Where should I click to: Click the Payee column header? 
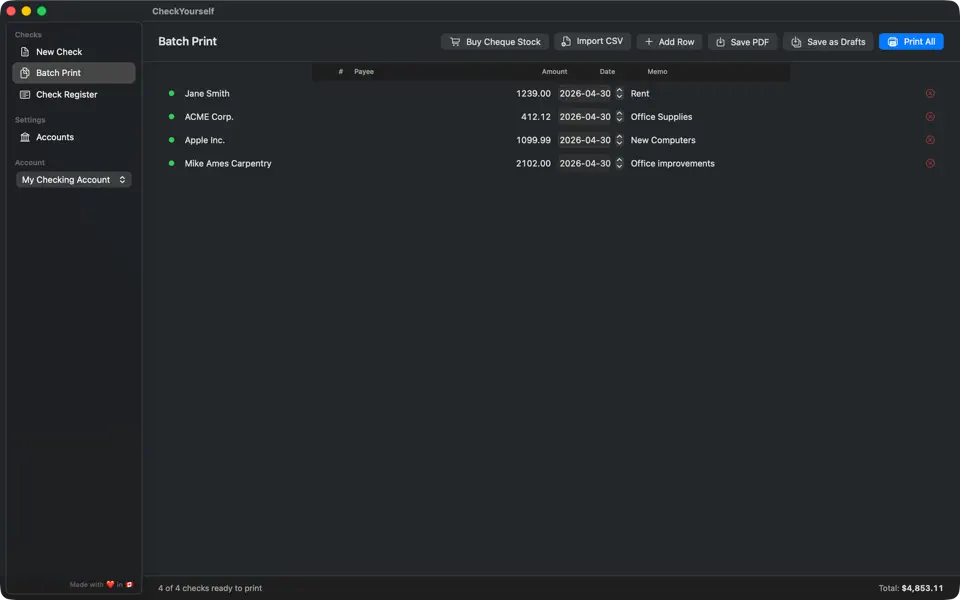[364, 72]
